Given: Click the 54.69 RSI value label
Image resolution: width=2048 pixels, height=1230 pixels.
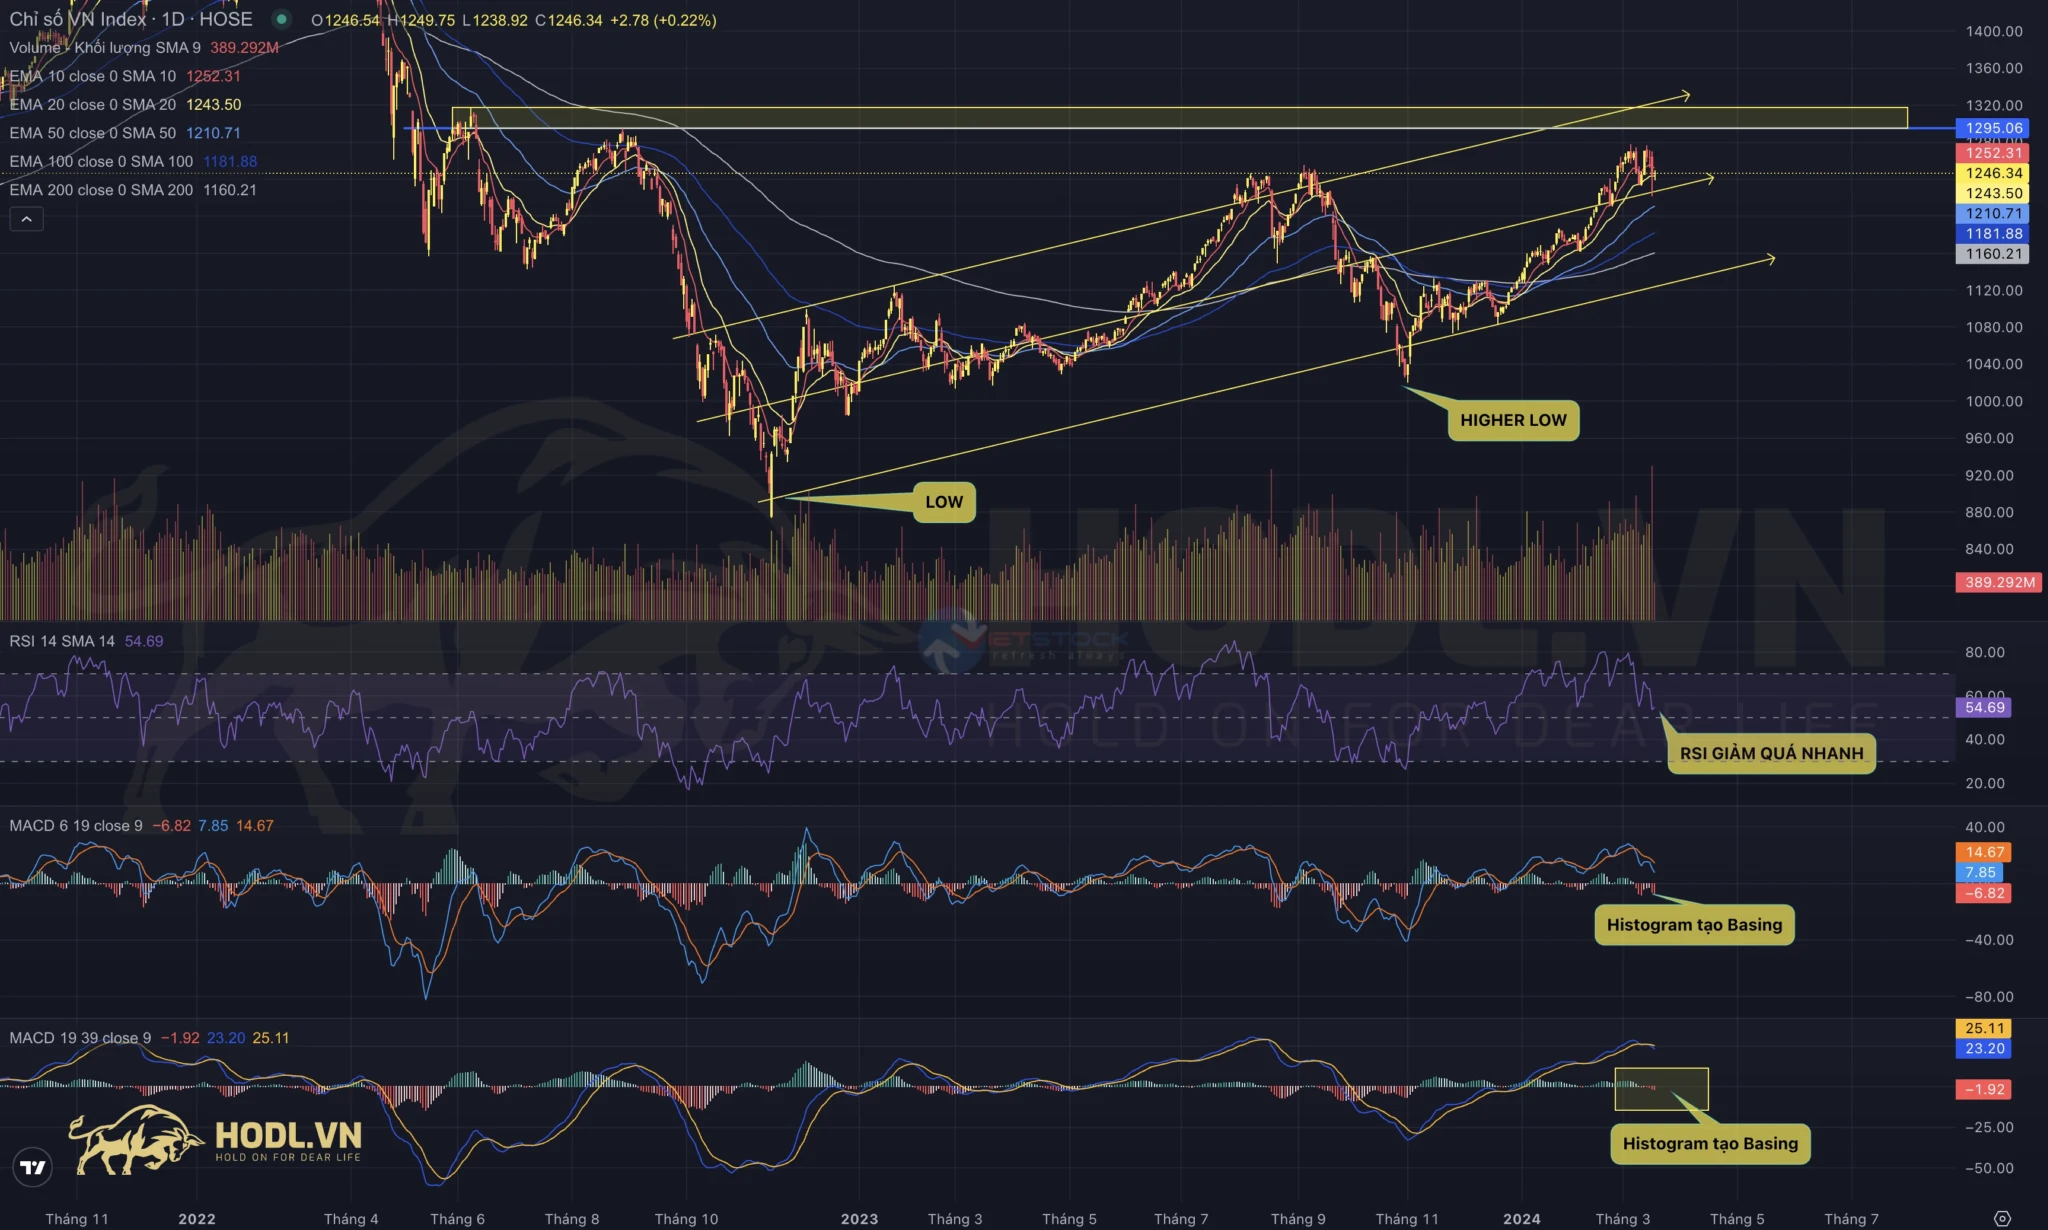Looking at the screenshot, I should 1984,707.
